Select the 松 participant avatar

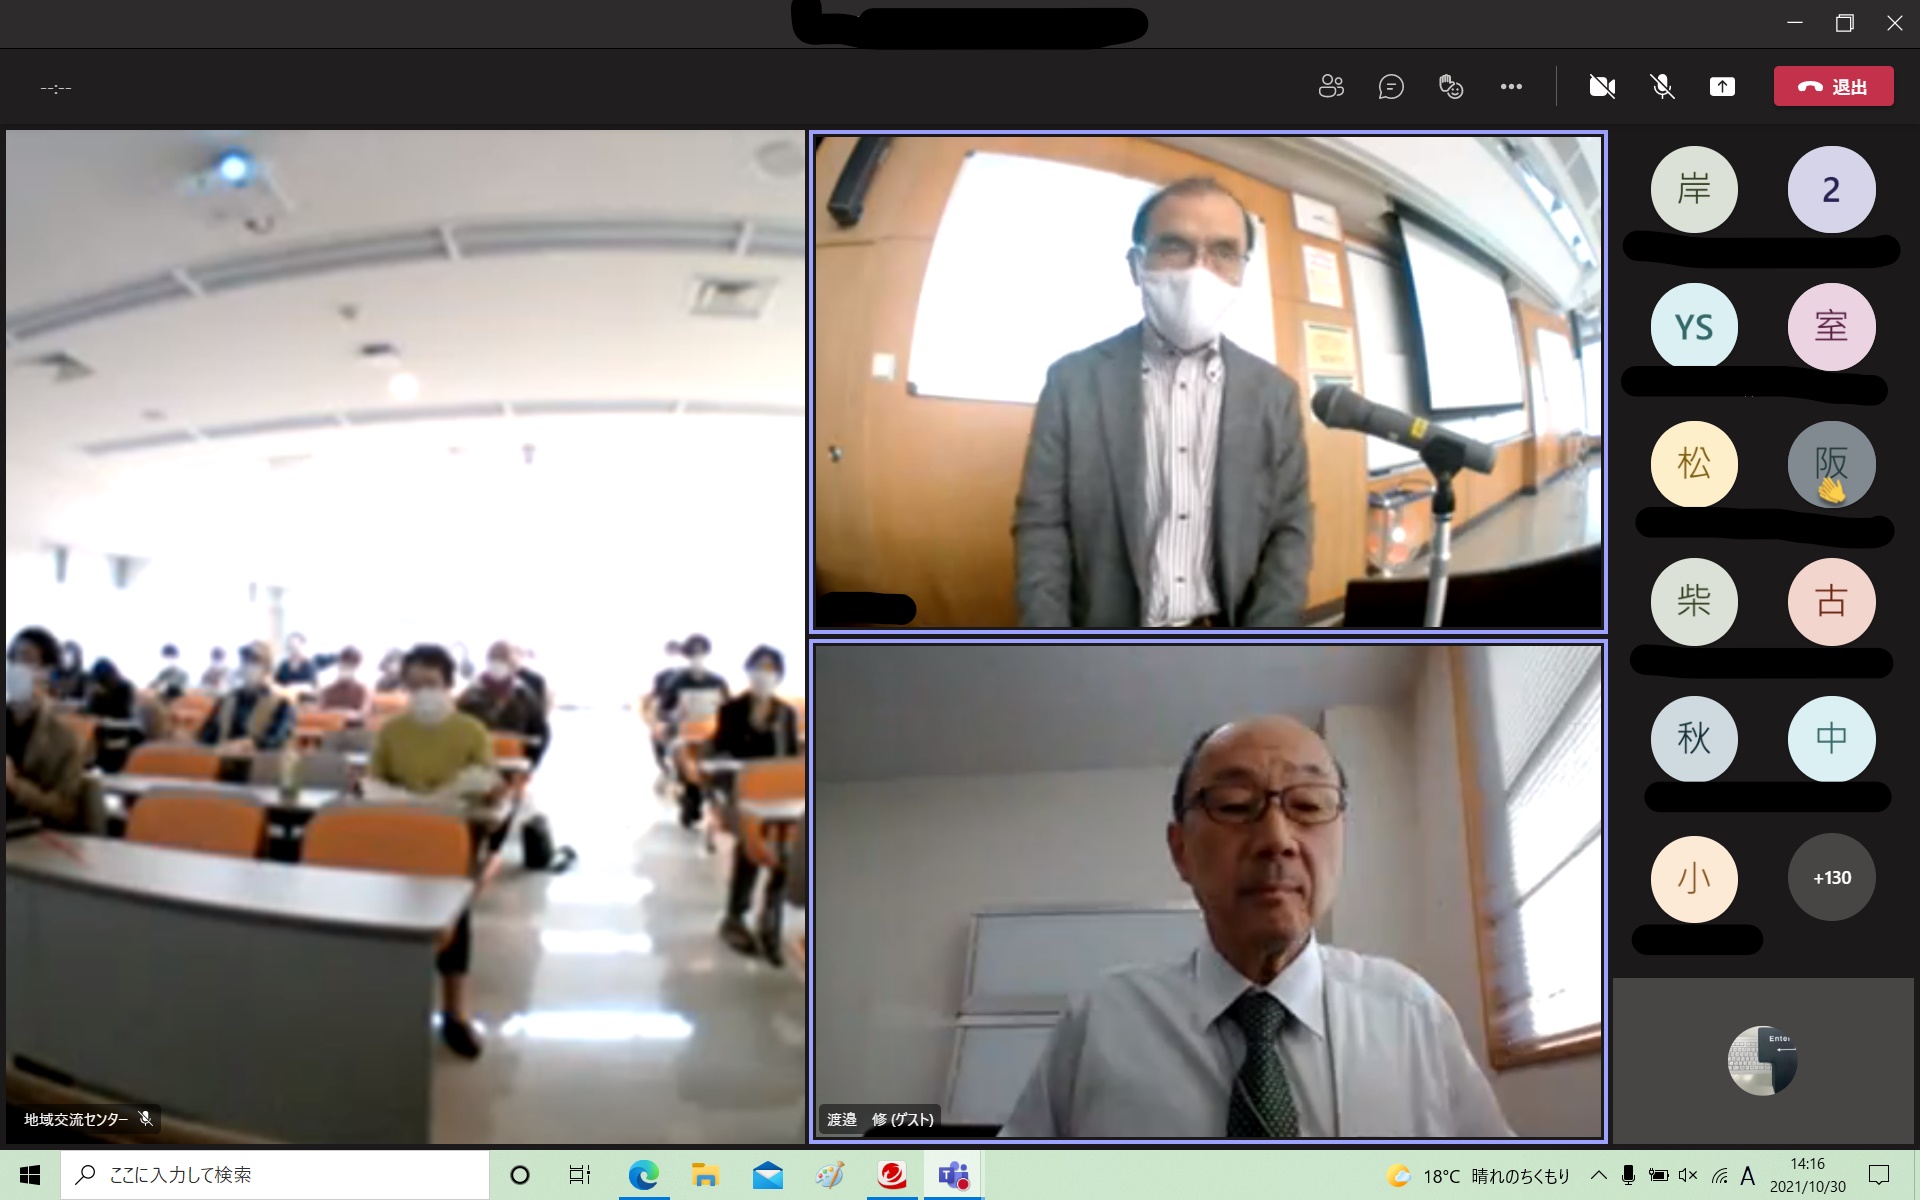click(1694, 464)
